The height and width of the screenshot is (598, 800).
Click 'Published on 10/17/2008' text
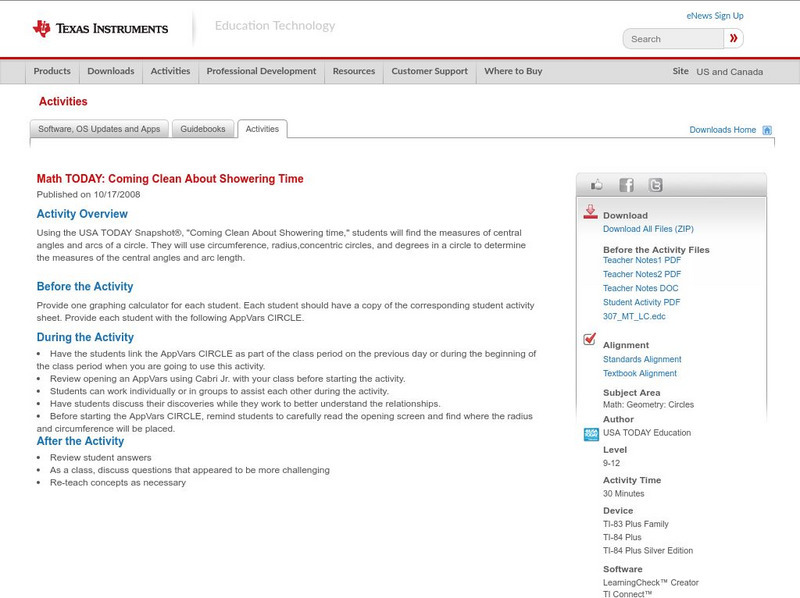(x=88, y=194)
